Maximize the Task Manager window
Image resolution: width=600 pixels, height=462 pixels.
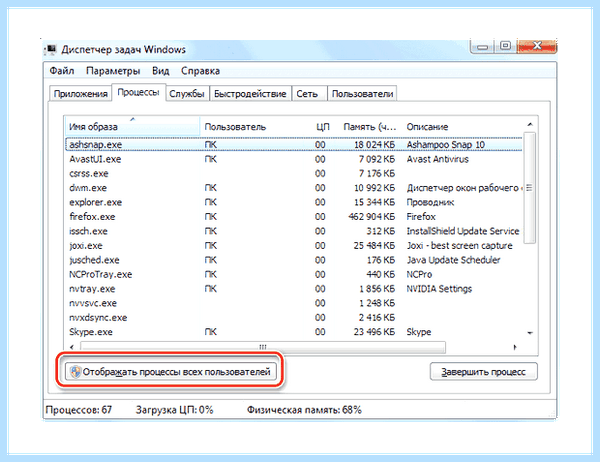point(505,46)
